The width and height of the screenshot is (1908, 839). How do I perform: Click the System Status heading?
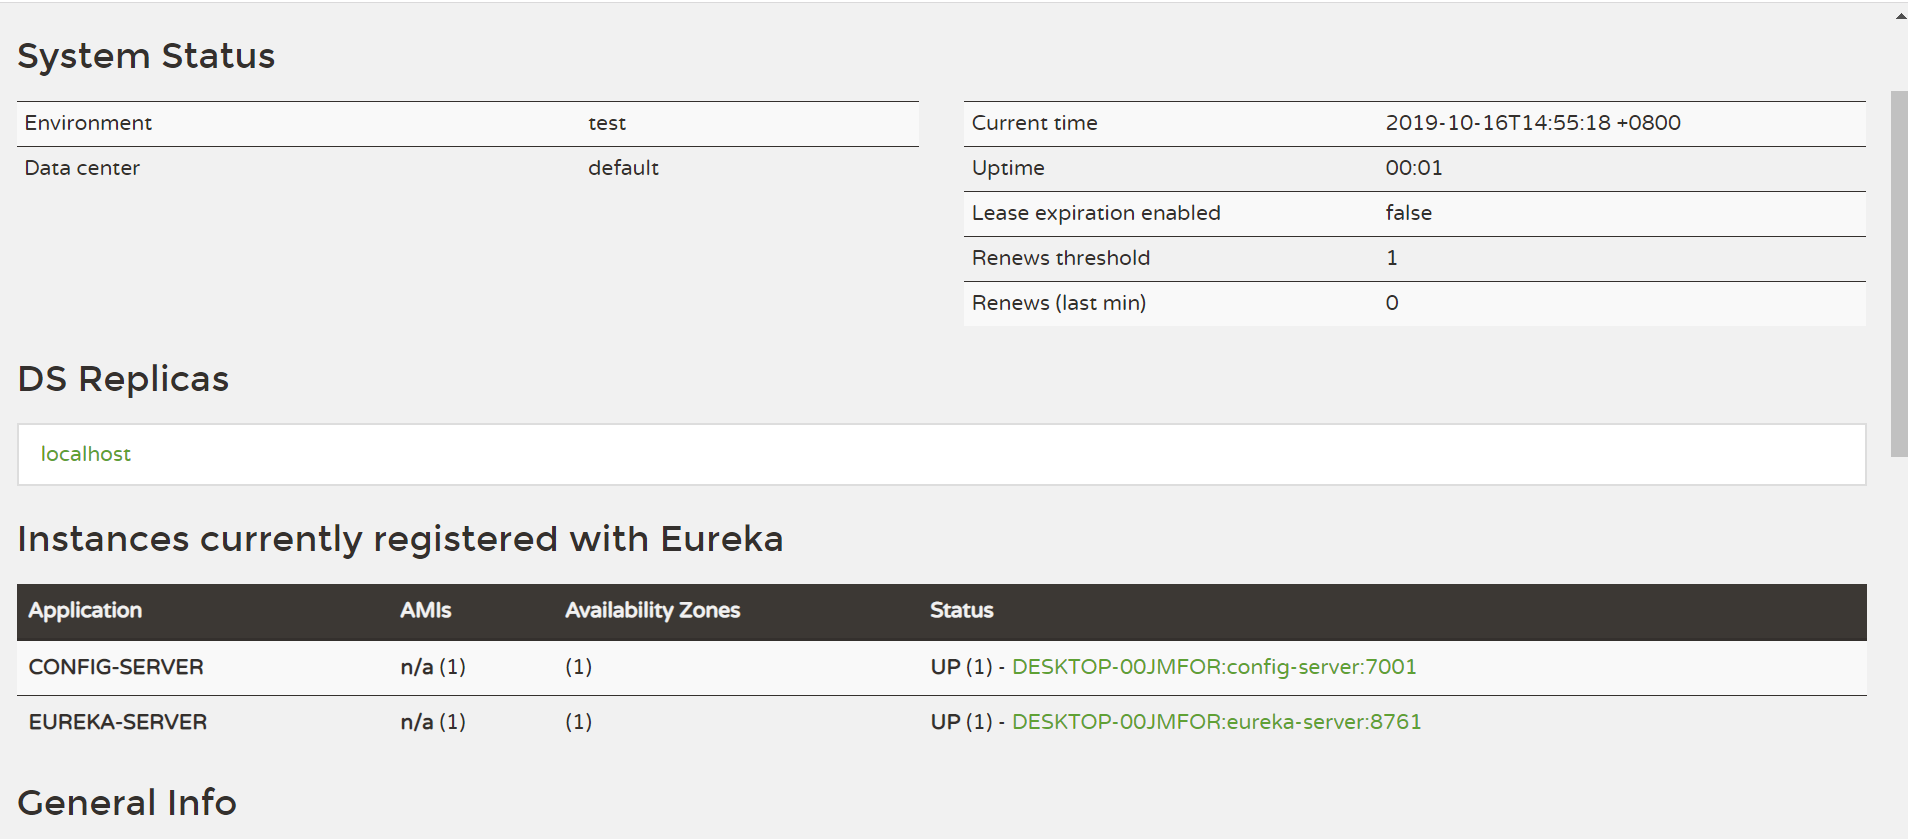click(146, 56)
